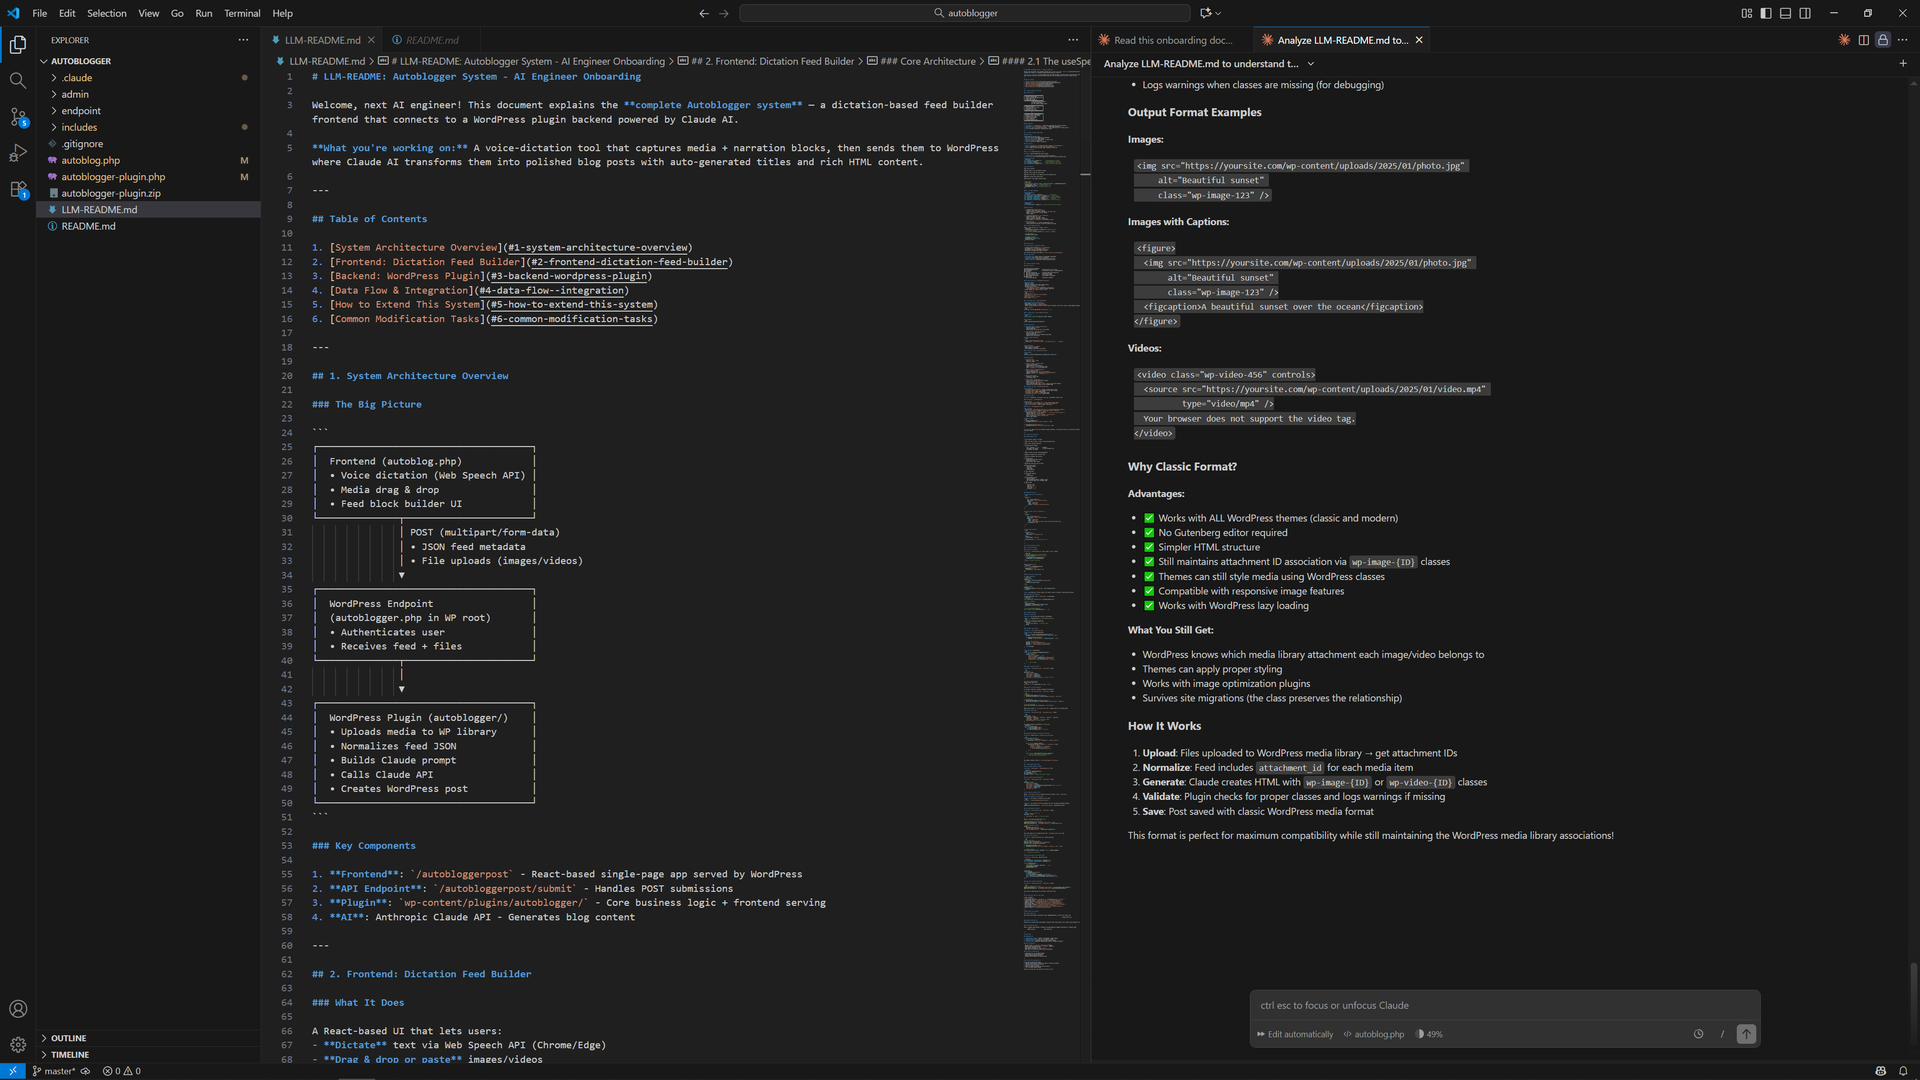Image resolution: width=1920 pixels, height=1080 pixels.
Task: Open README.md in the explorer tree
Action: [148, 226]
